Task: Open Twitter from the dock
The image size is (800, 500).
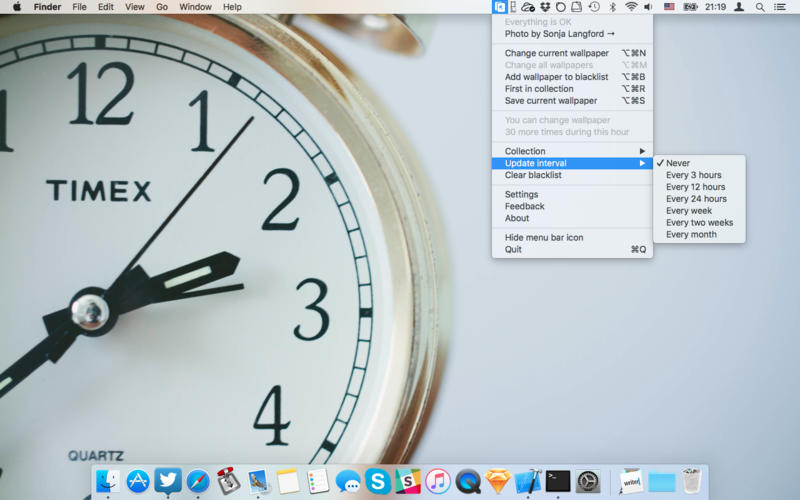Action: (168, 481)
